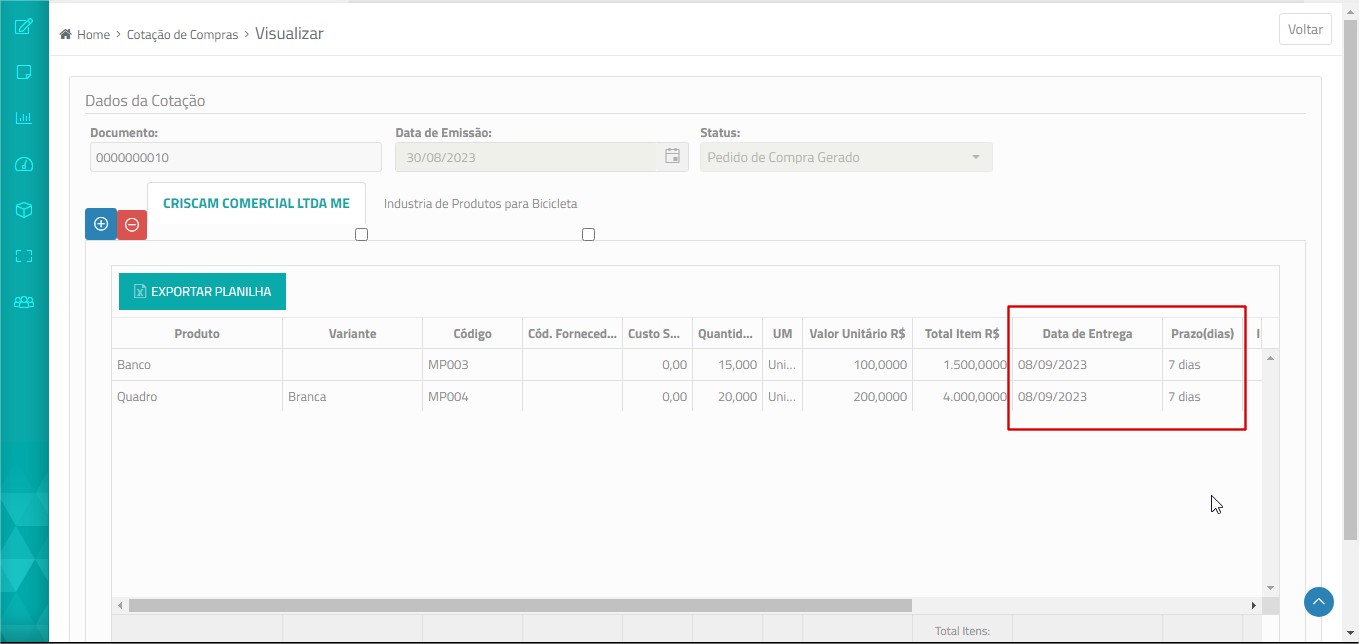This screenshot has width=1359, height=644.
Task: Click the 7 dias cell in Banco row
Action: [x=1203, y=365]
